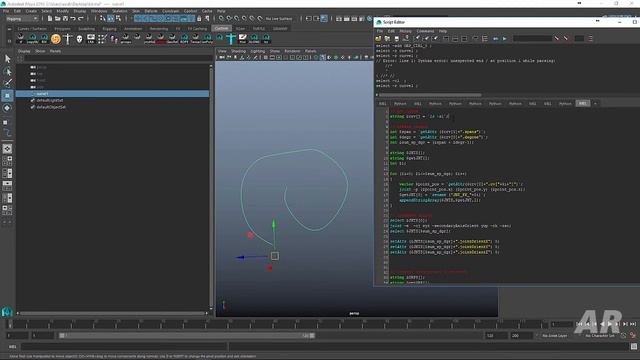The height and width of the screenshot is (360, 640).
Task: Open the Rigging menu set dropdown
Action: tap(22, 18)
